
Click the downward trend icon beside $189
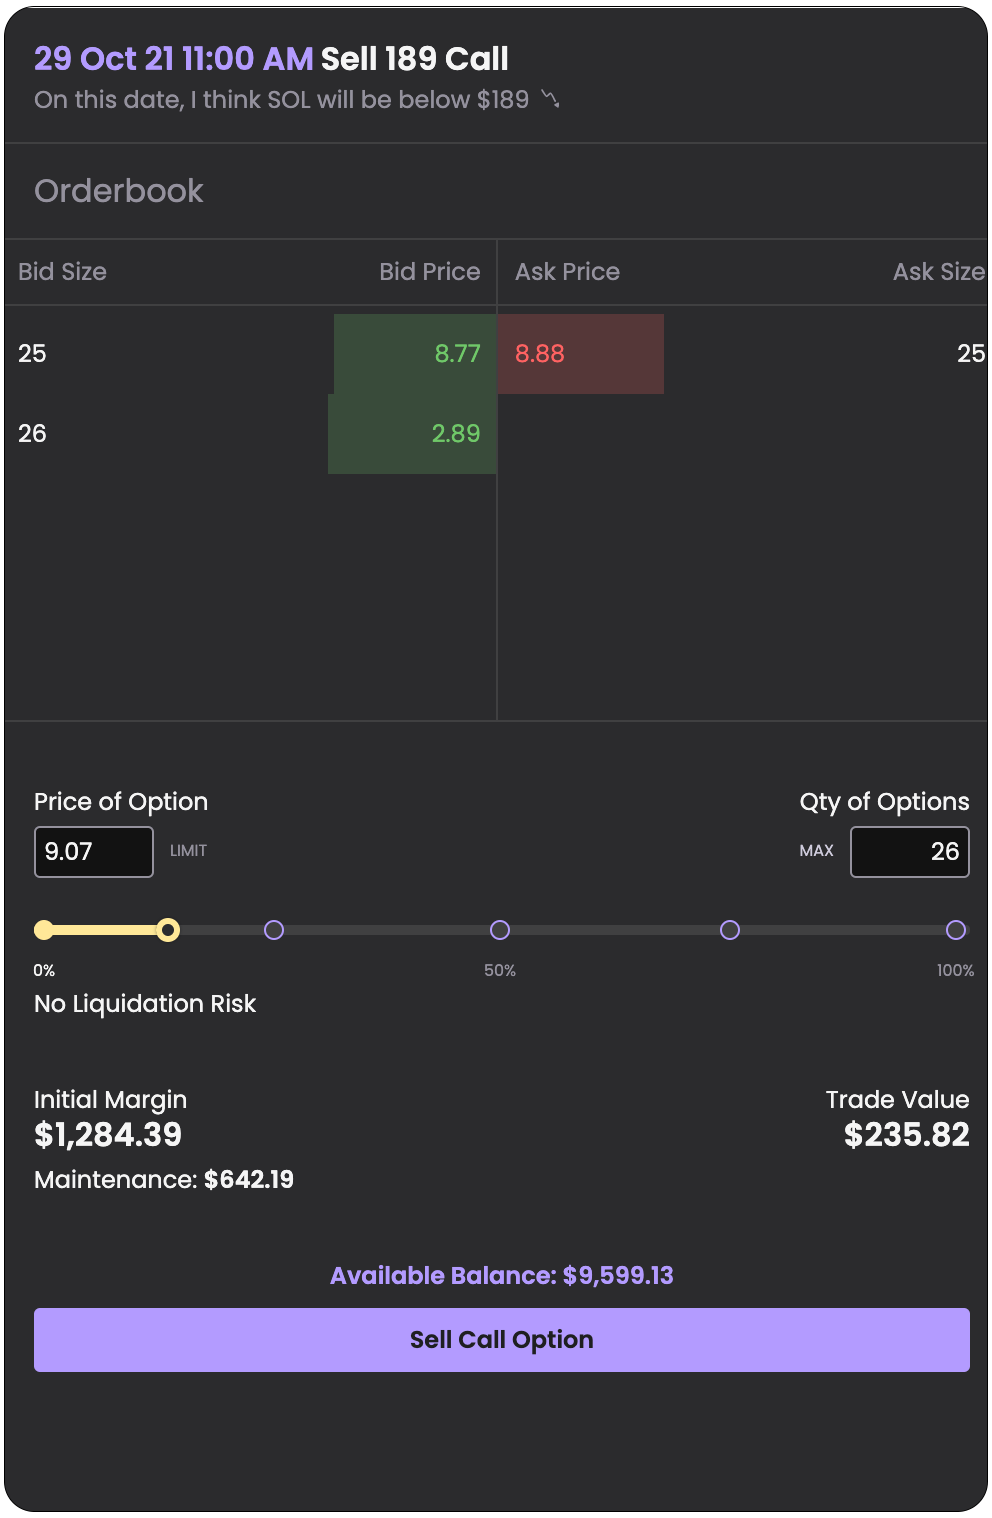coord(550,99)
